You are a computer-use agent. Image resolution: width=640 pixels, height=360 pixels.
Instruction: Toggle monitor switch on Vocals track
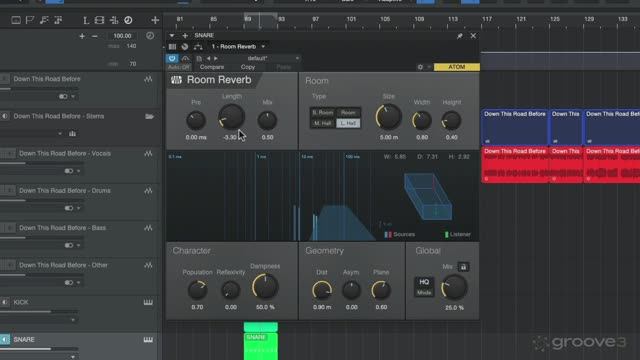69,171
